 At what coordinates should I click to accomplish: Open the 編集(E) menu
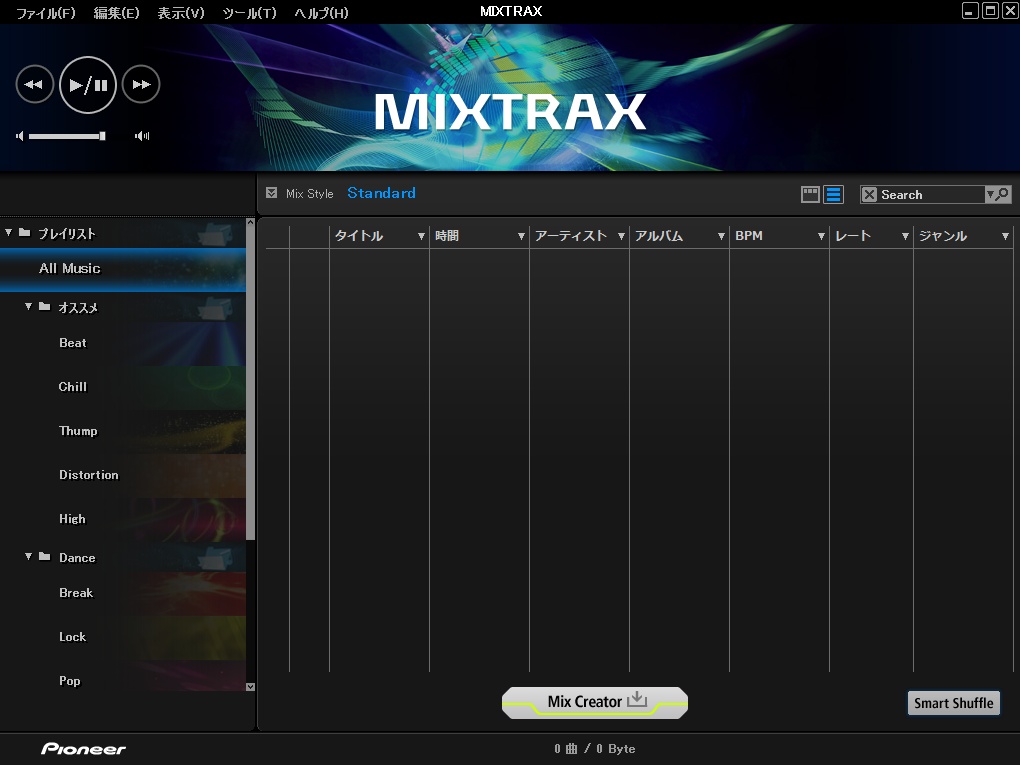click(116, 12)
